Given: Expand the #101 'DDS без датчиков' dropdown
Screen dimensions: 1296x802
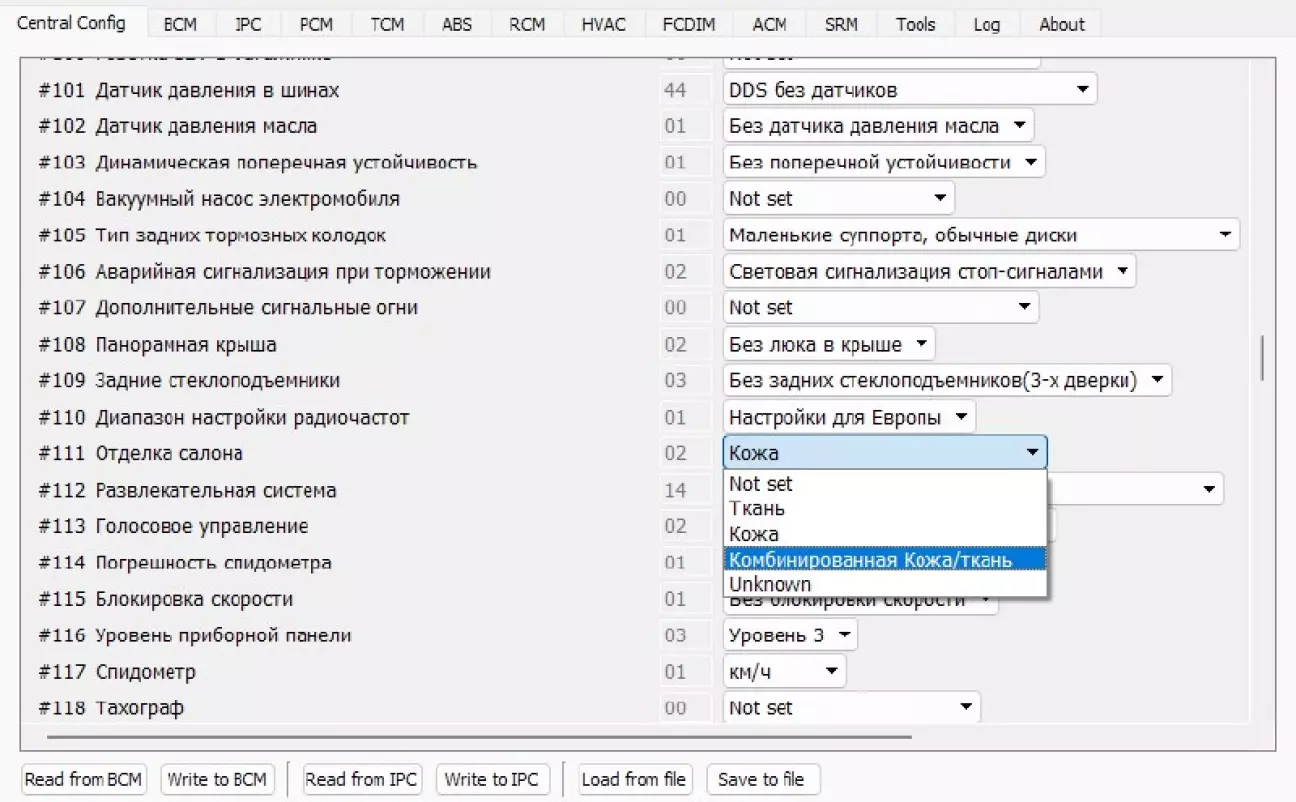Looking at the screenshot, I should [x=909, y=90].
